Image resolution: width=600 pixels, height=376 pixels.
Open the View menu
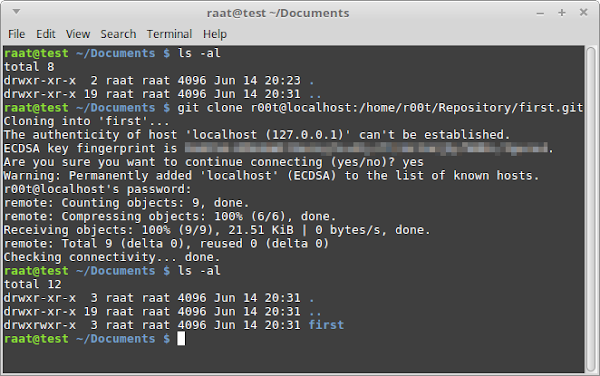(x=78, y=34)
